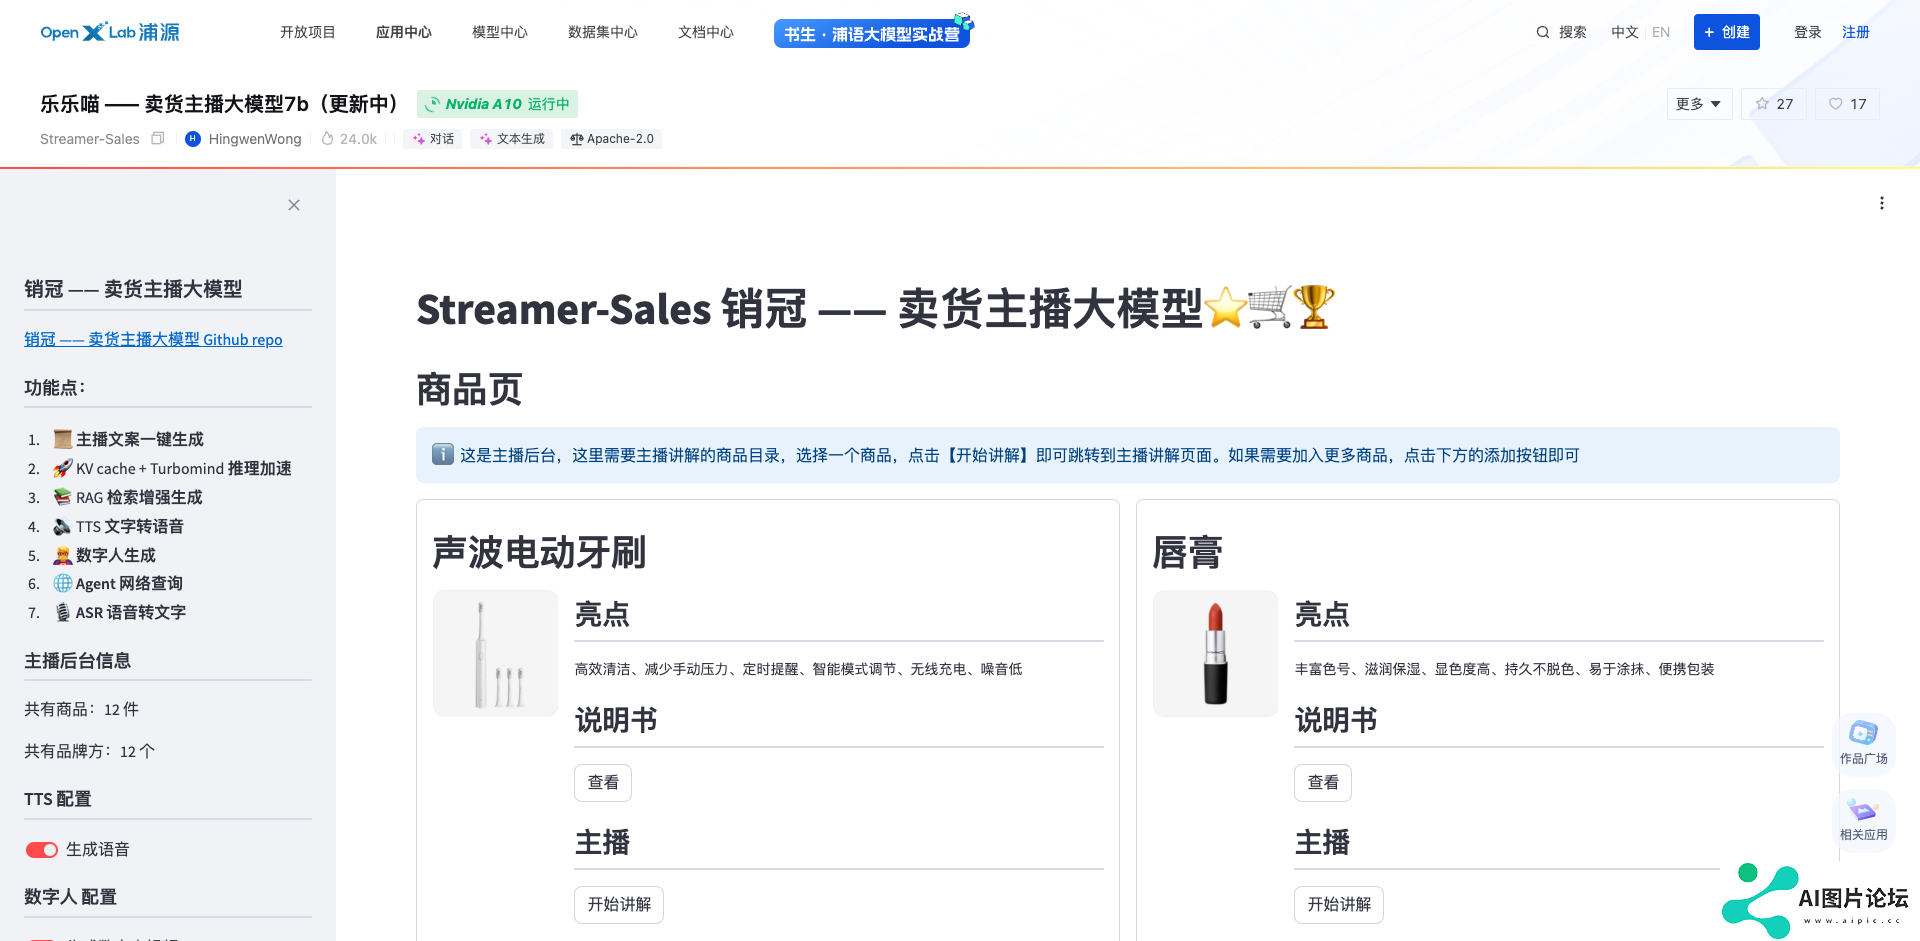This screenshot has width=1920, height=941.
Task: Open the 应用中心 menu
Action: 404,32
